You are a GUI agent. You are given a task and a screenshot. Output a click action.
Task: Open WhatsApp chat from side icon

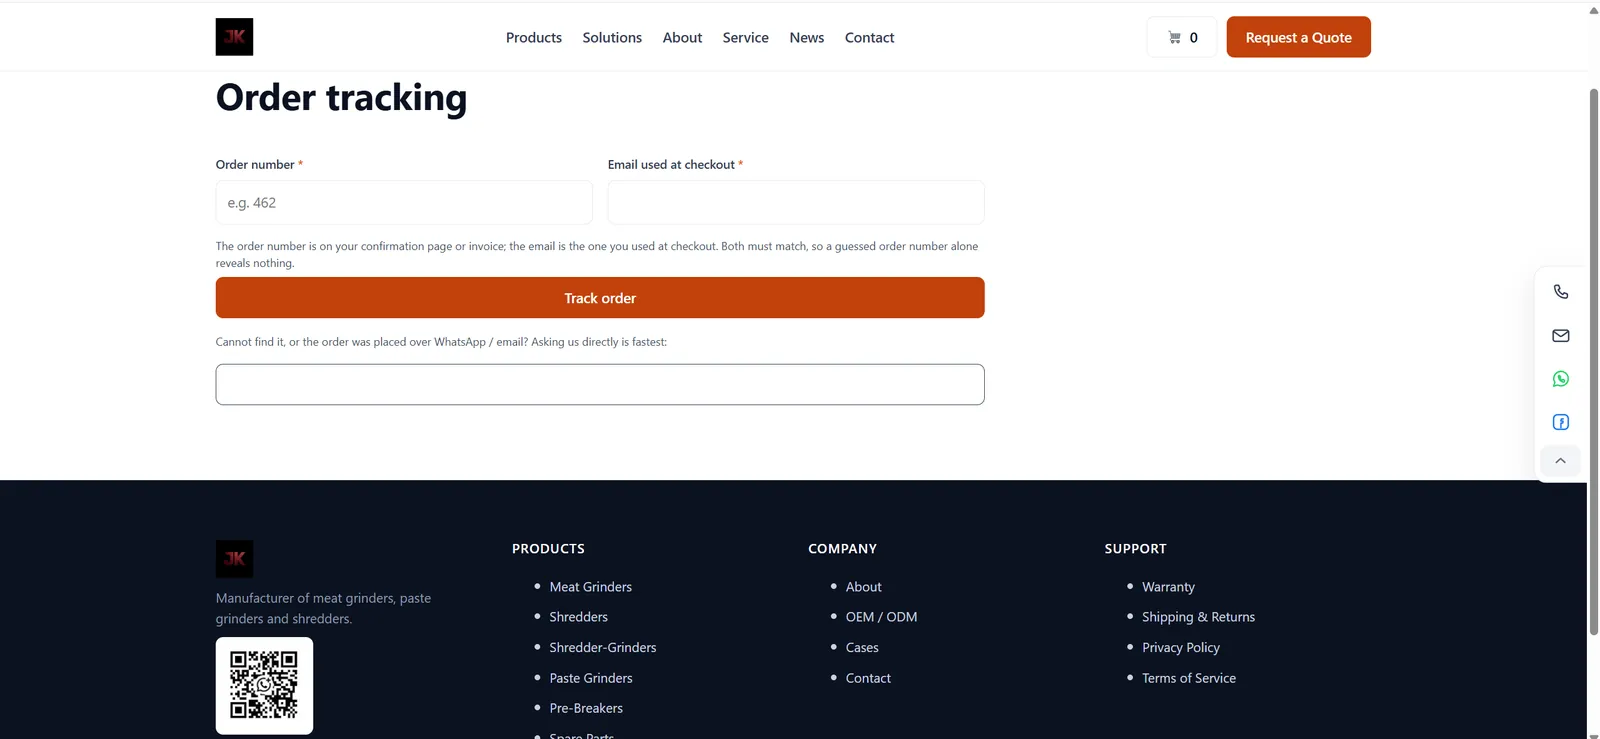coord(1560,379)
